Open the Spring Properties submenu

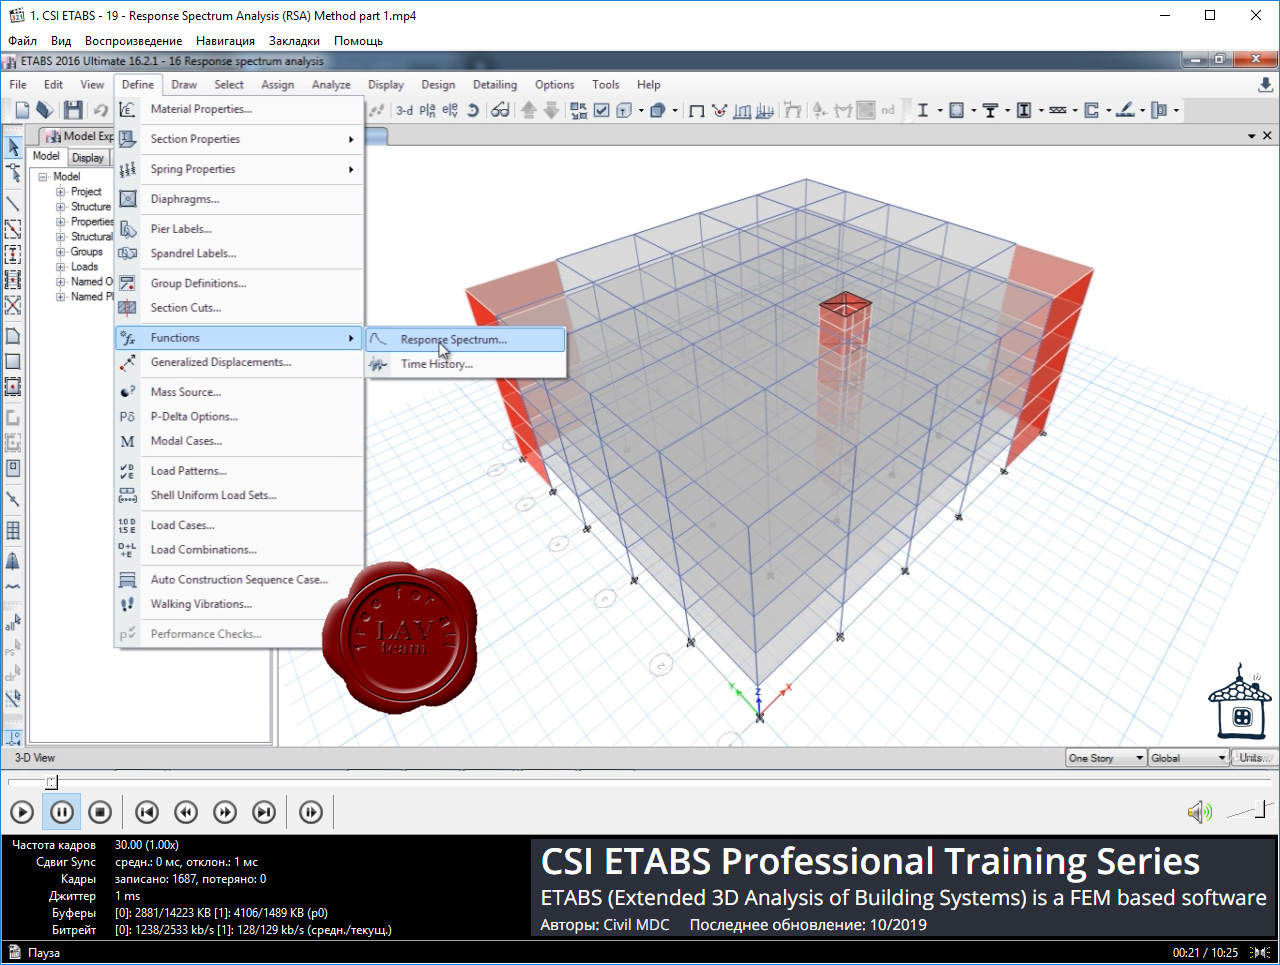(x=239, y=169)
